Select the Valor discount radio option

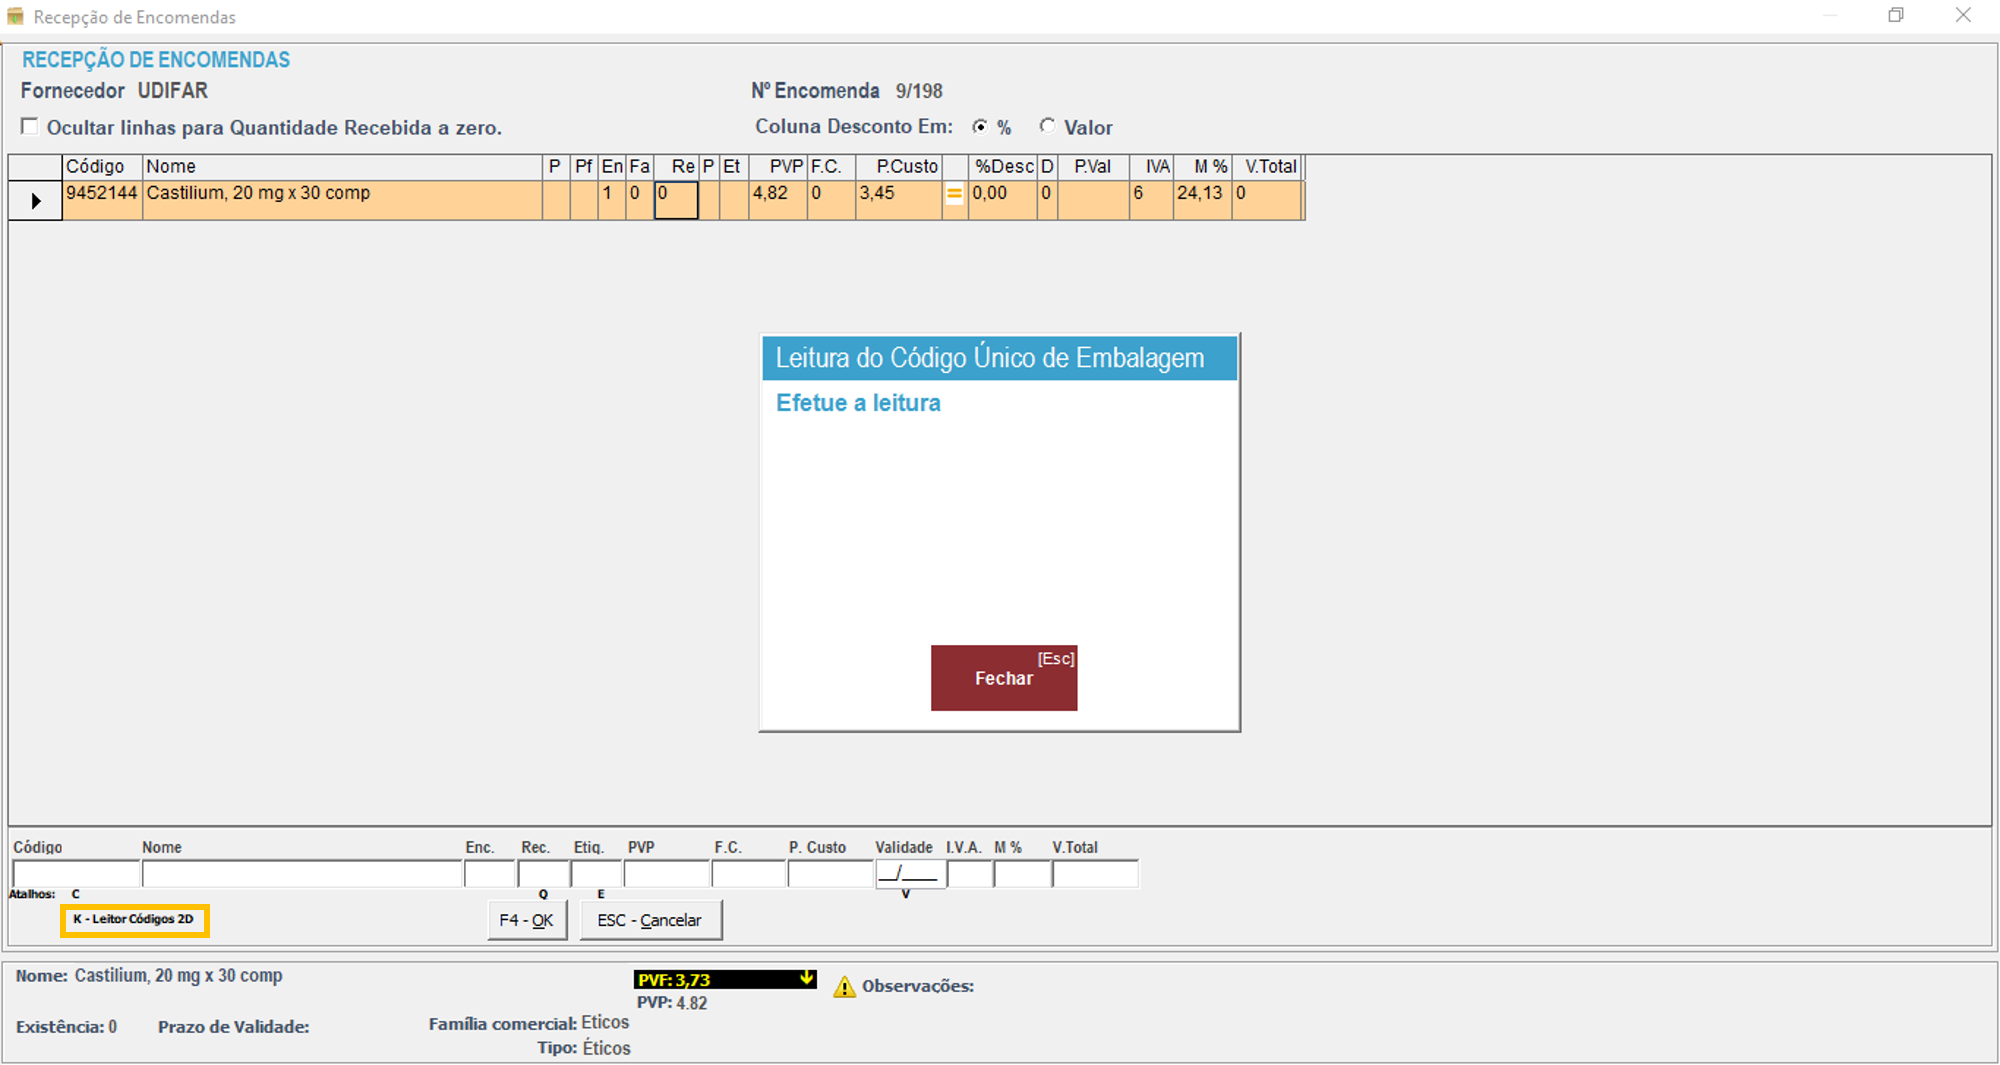click(x=1047, y=127)
